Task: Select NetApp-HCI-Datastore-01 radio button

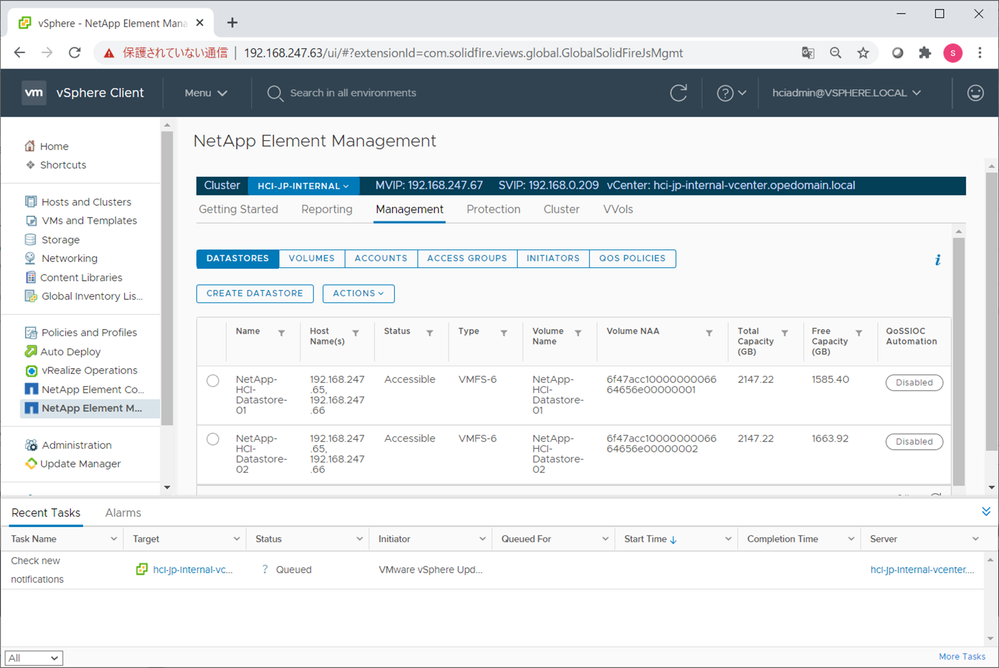Action: [x=212, y=381]
